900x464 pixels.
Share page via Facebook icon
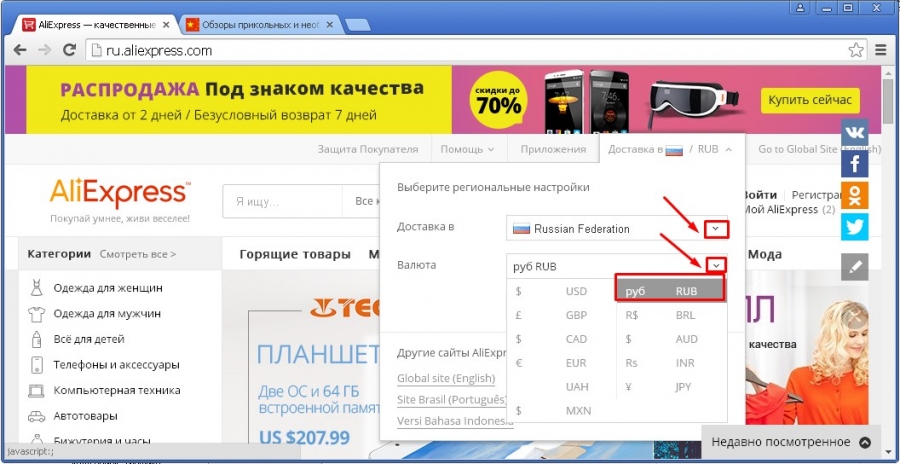[x=855, y=164]
